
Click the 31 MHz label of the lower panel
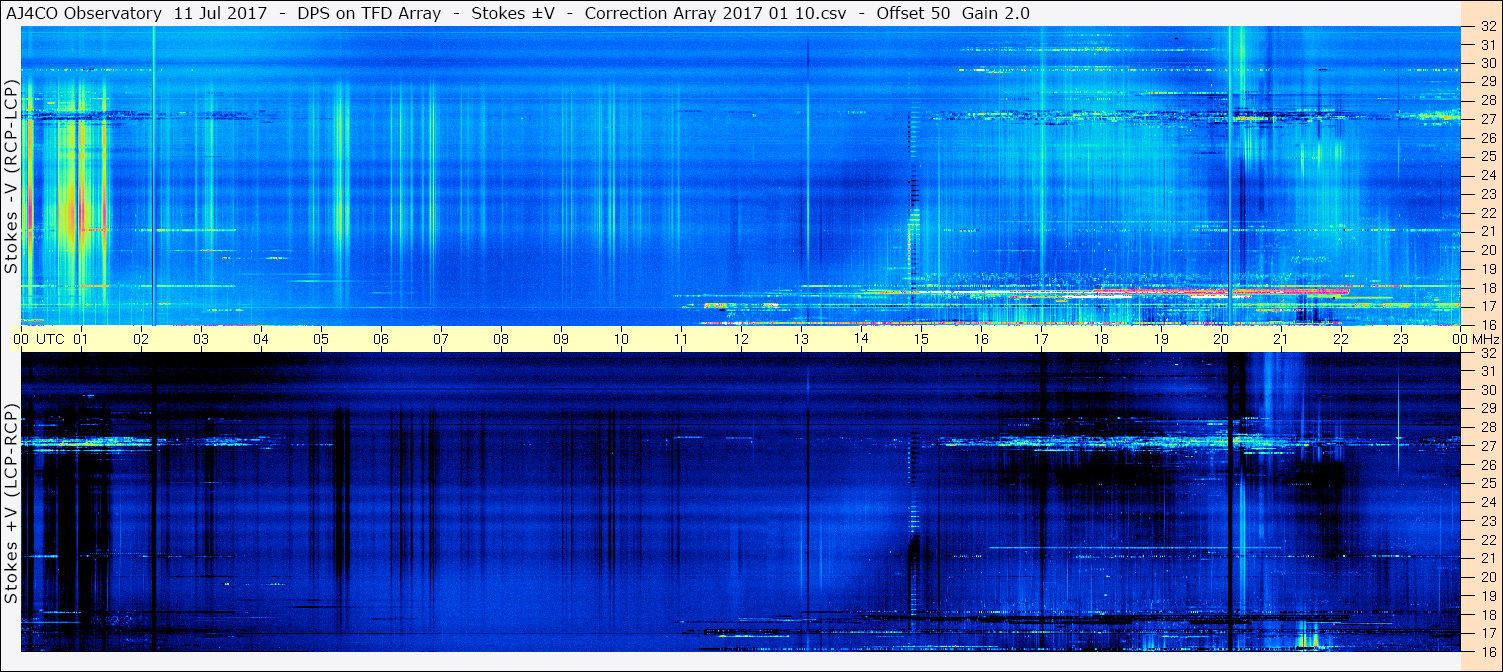pyautogui.click(x=1487, y=371)
